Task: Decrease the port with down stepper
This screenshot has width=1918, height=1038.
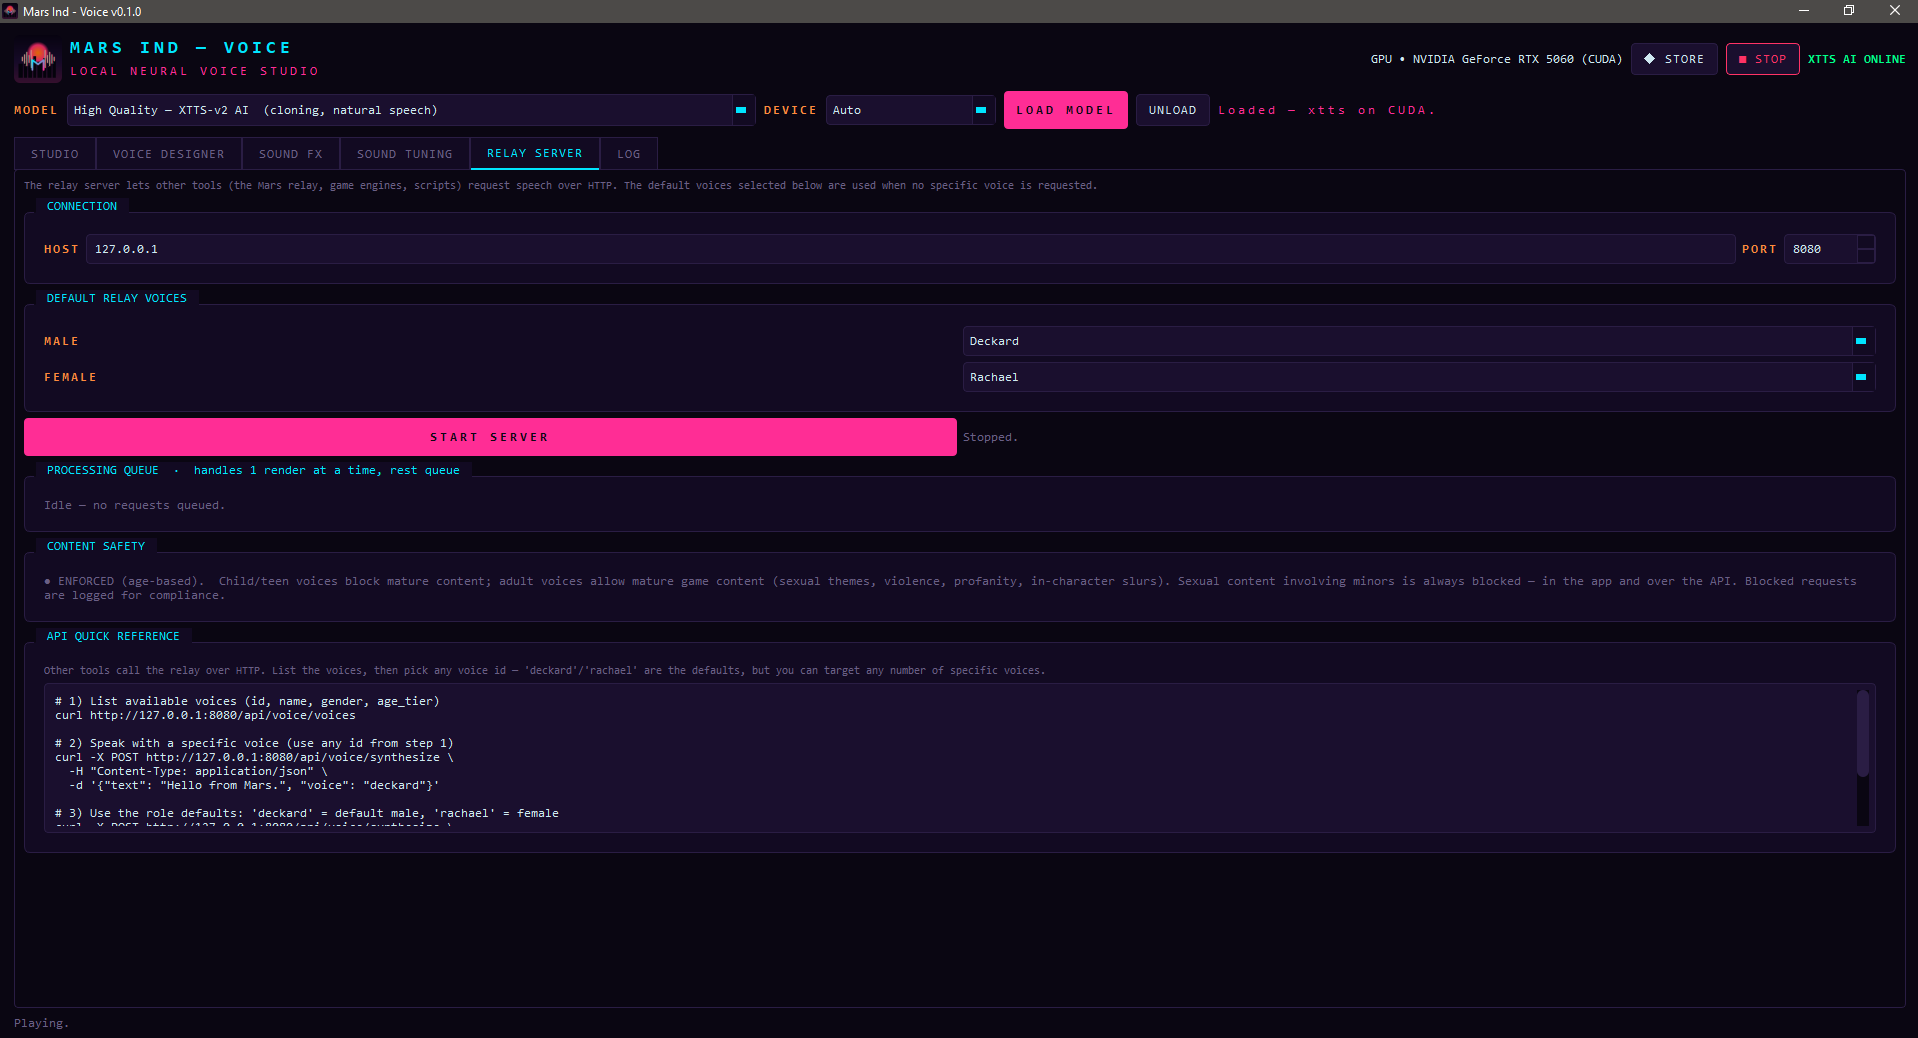Action: tap(1866, 256)
